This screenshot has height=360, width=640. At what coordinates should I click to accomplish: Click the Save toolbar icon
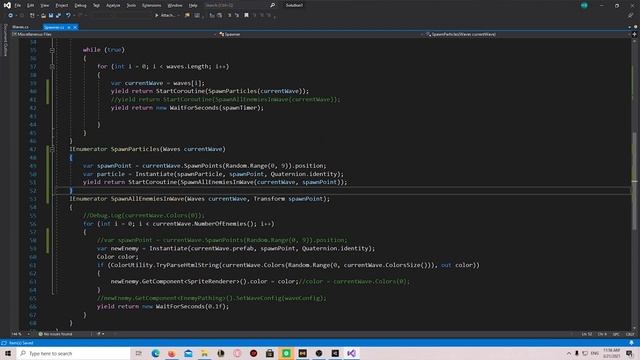[51, 15]
